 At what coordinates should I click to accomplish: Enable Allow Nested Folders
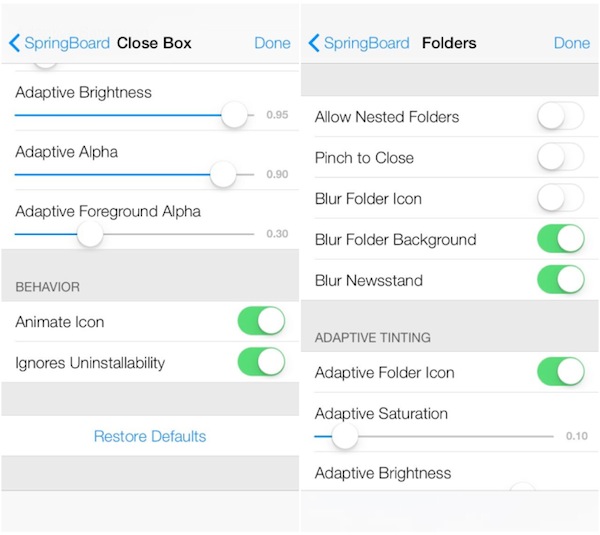tap(560, 117)
